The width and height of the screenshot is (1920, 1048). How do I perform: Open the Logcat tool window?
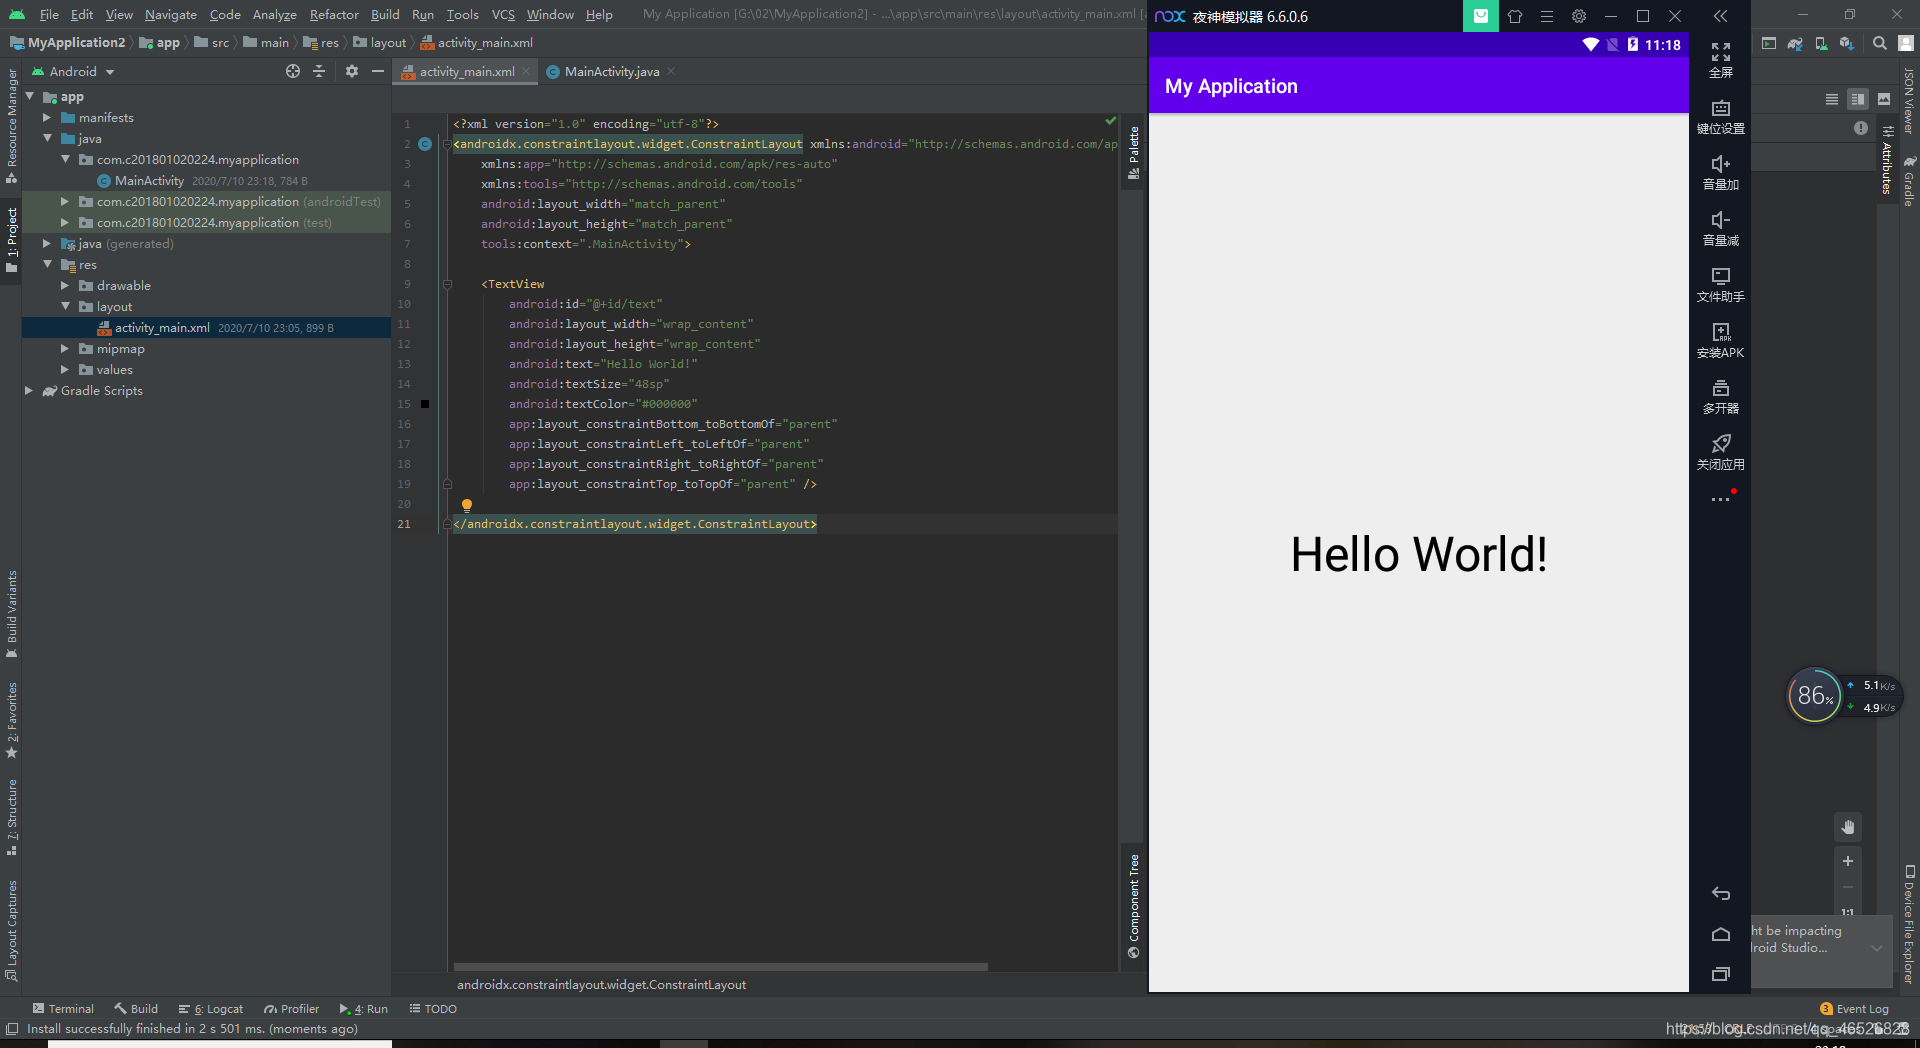click(211, 1009)
